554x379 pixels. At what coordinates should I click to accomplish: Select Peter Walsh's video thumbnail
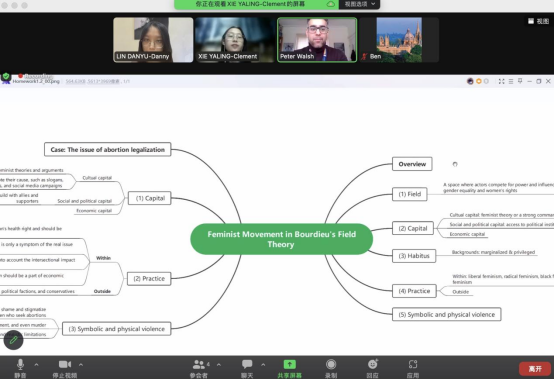(317, 40)
